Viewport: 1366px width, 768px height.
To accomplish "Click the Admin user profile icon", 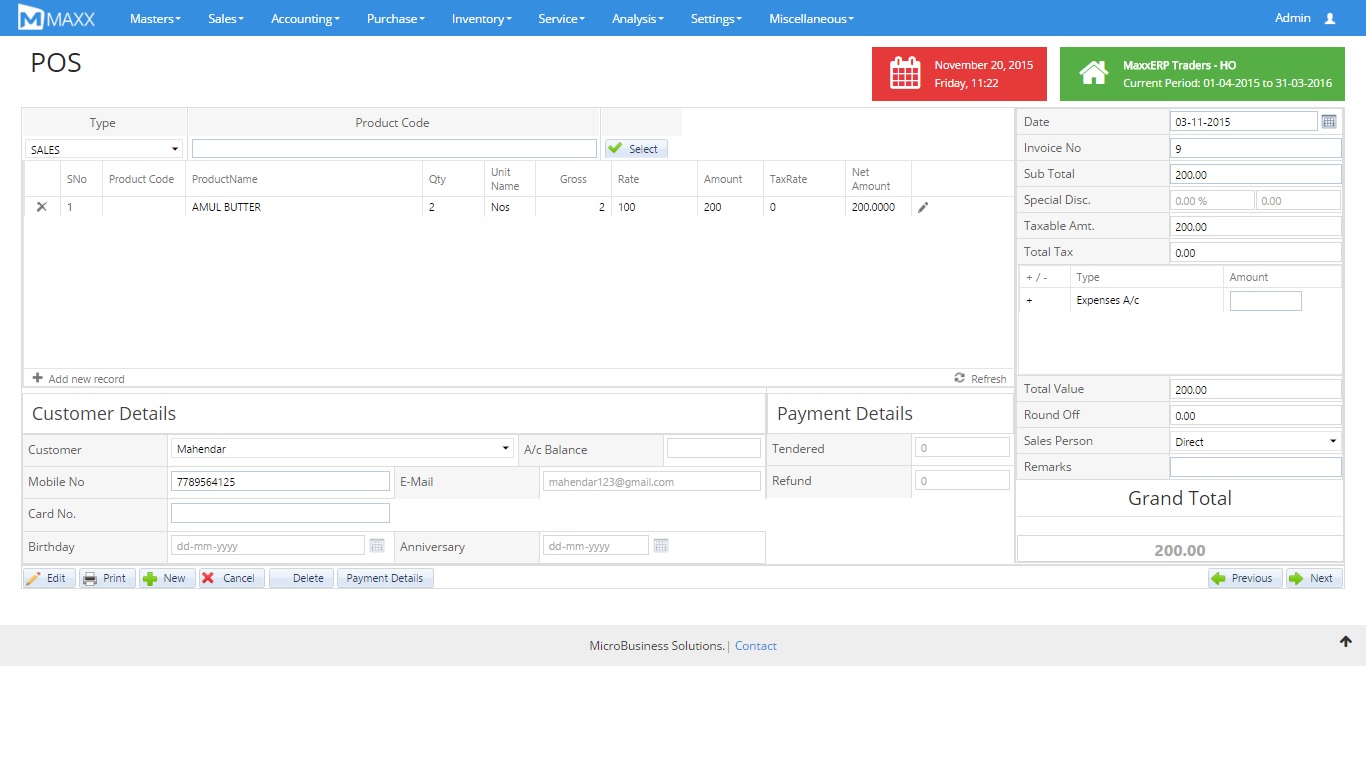I will coord(1329,18).
